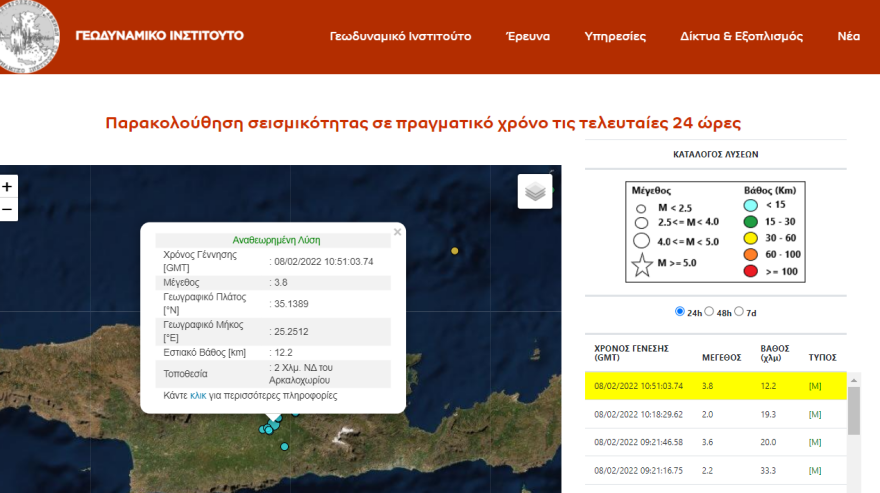
Task: Select the 08/02/2022 10:18:29.62 event row
Action: [x=716, y=414]
